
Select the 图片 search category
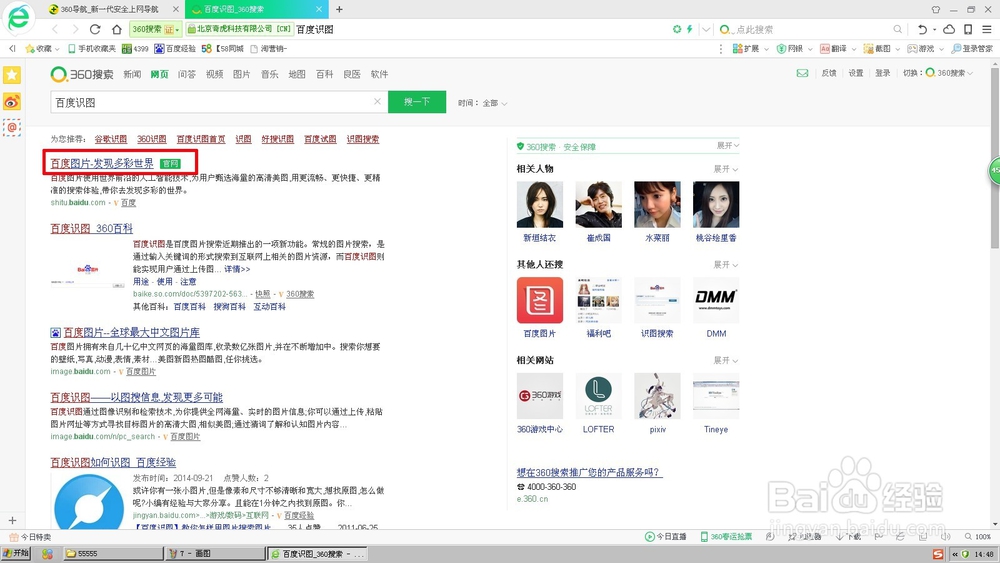point(242,74)
